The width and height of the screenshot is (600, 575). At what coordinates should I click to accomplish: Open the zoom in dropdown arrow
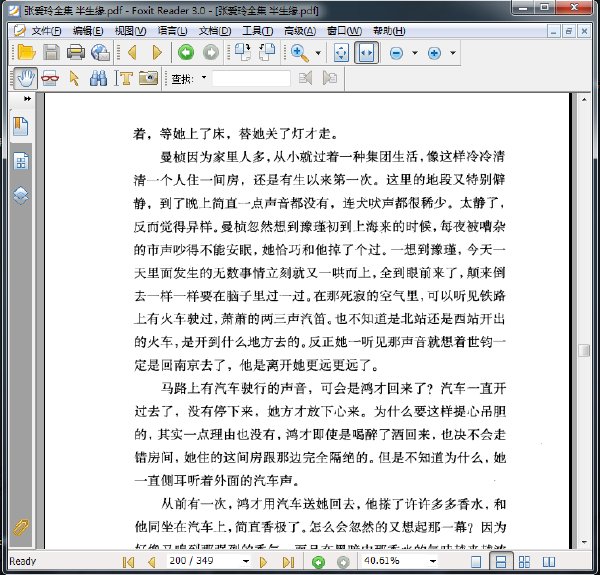tap(453, 53)
